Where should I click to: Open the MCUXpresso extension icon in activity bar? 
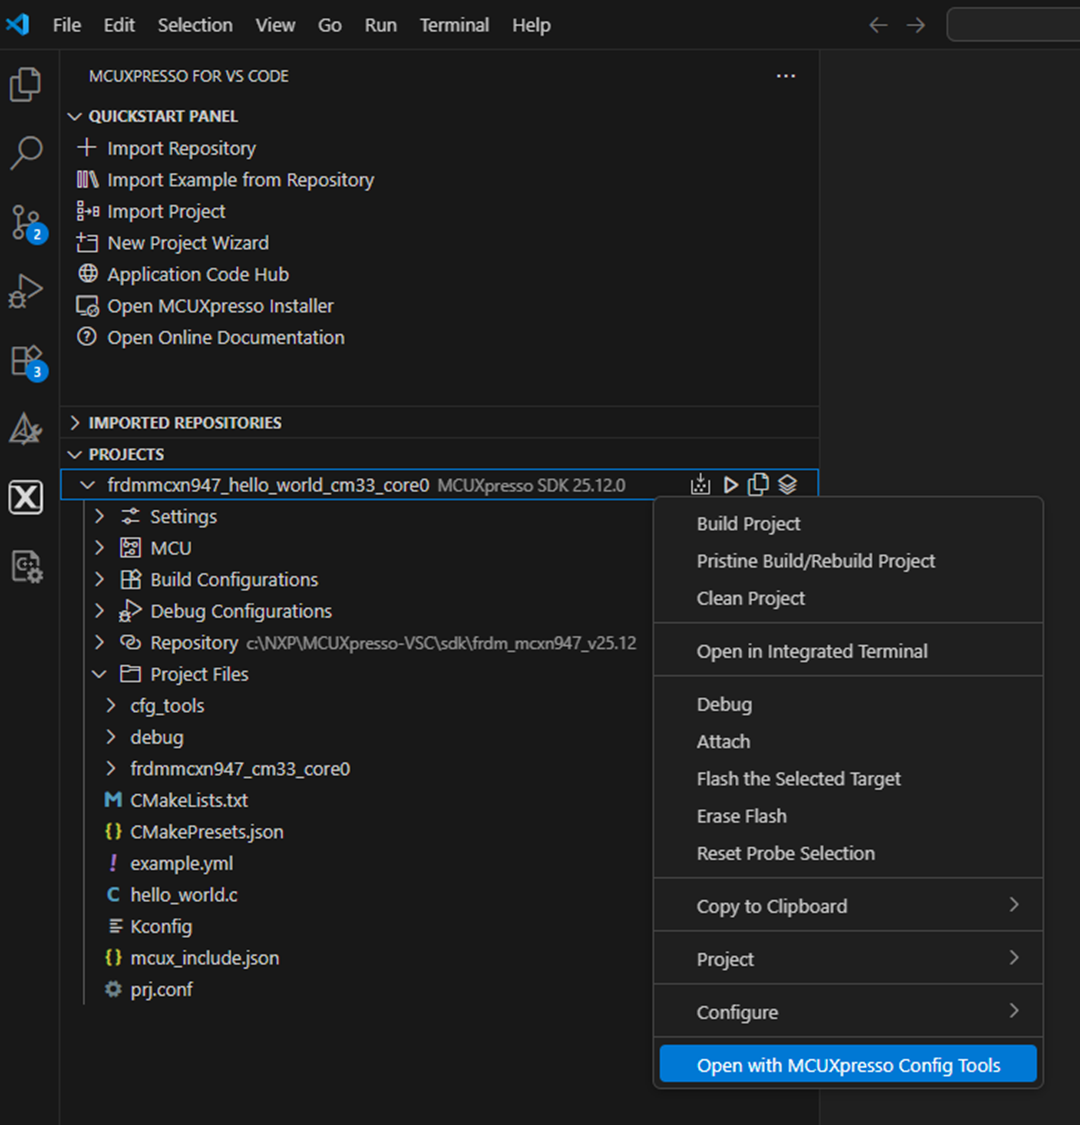click(27, 497)
